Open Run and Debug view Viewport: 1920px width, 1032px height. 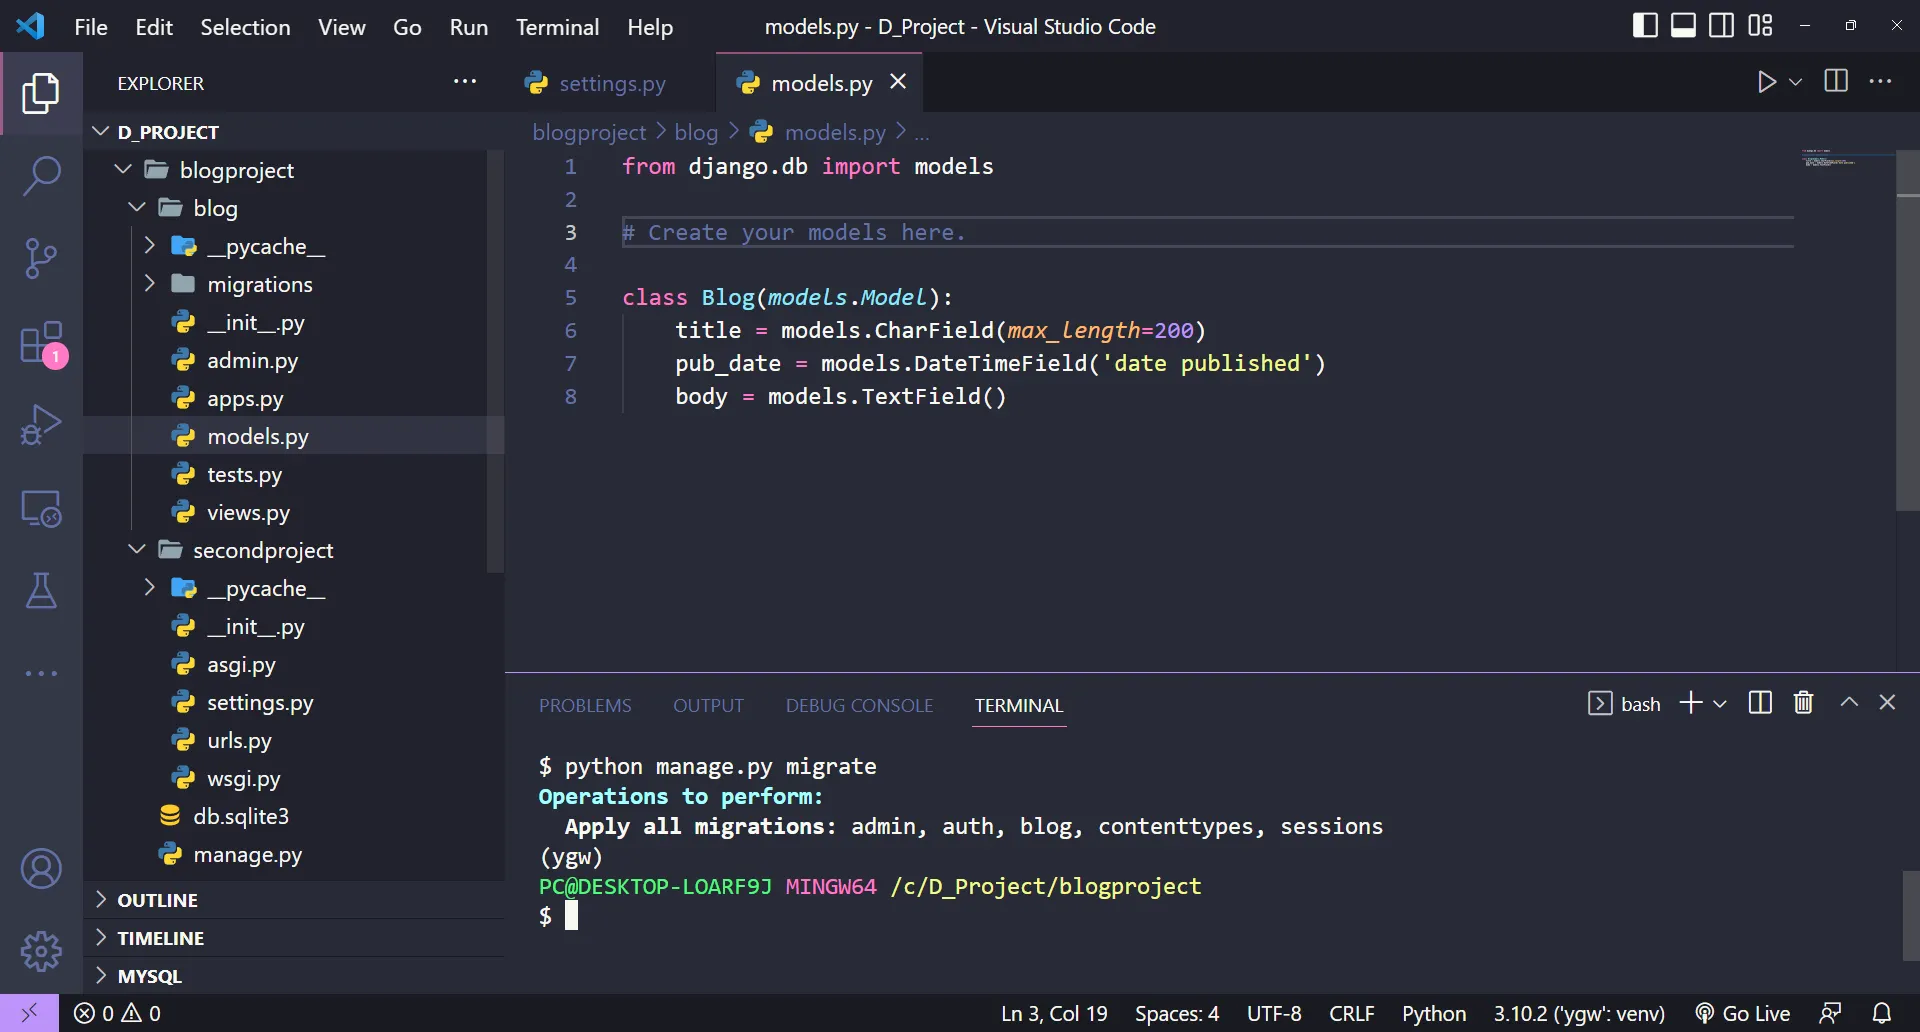(41, 425)
